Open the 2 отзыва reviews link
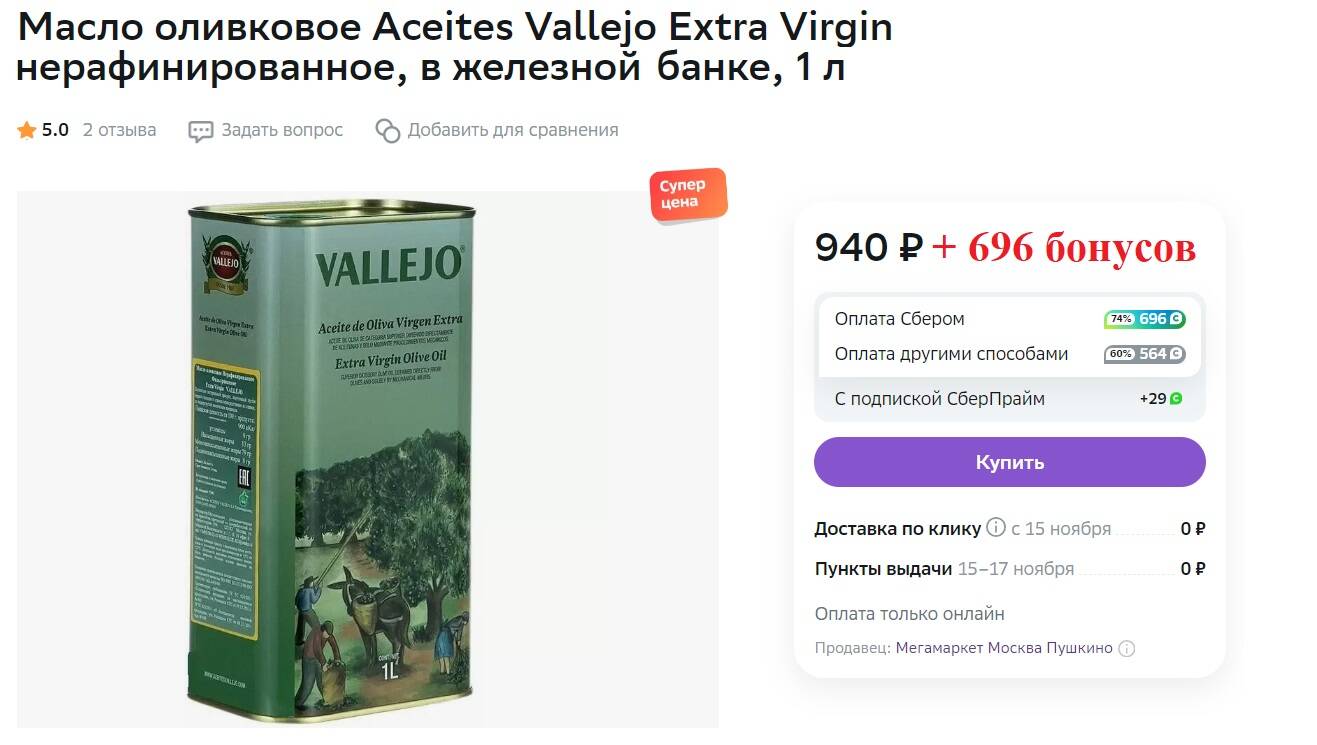The width and height of the screenshot is (1317, 745). point(119,130)
